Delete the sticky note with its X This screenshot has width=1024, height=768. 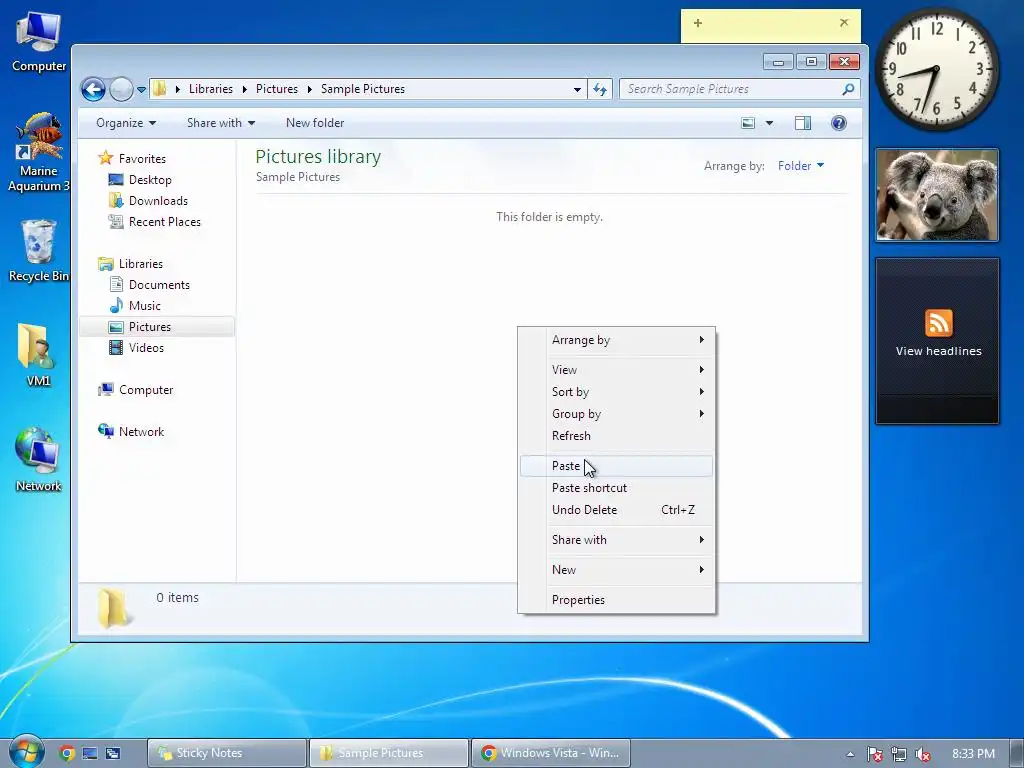click(844, 22)
